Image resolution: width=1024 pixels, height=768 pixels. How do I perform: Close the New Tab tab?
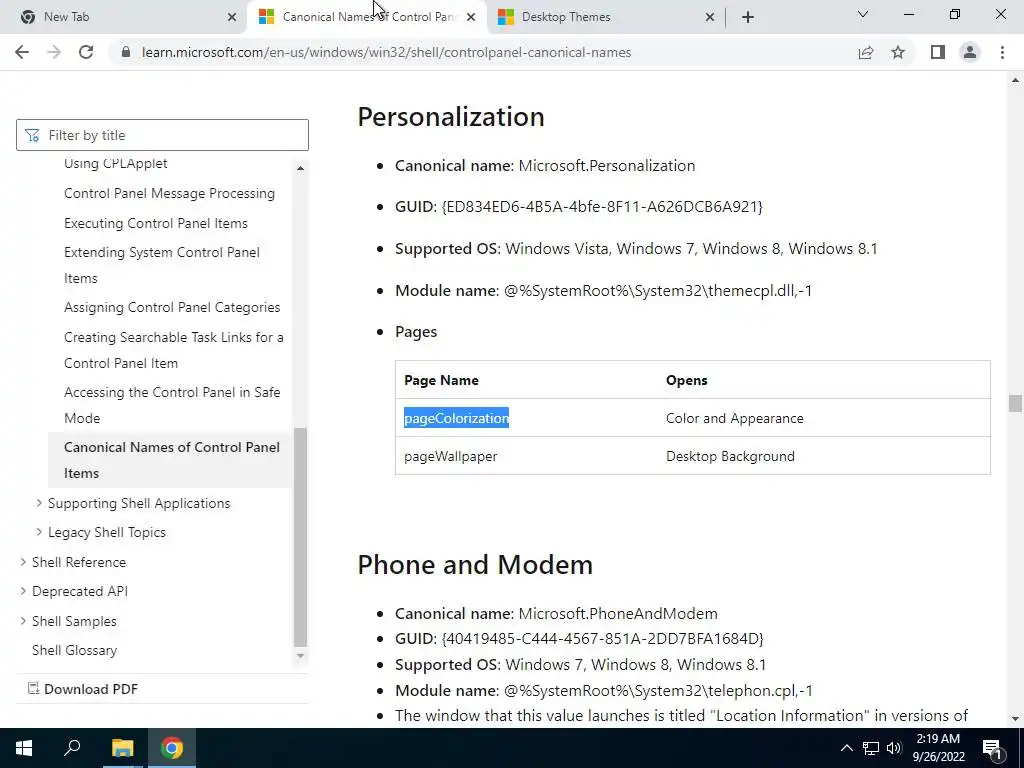tap(232, 17)
